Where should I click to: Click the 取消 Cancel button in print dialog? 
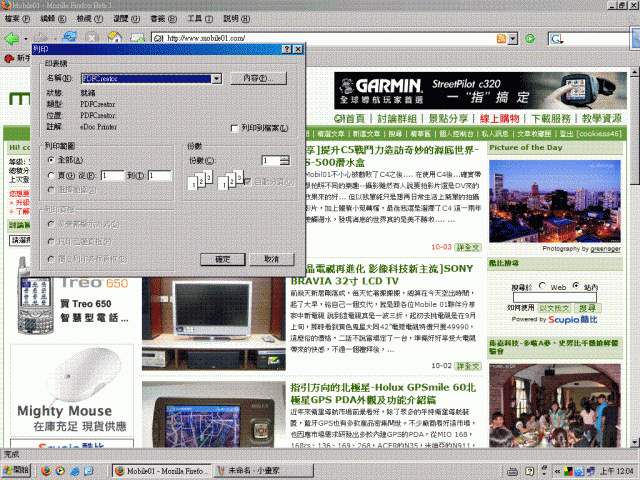271,259
